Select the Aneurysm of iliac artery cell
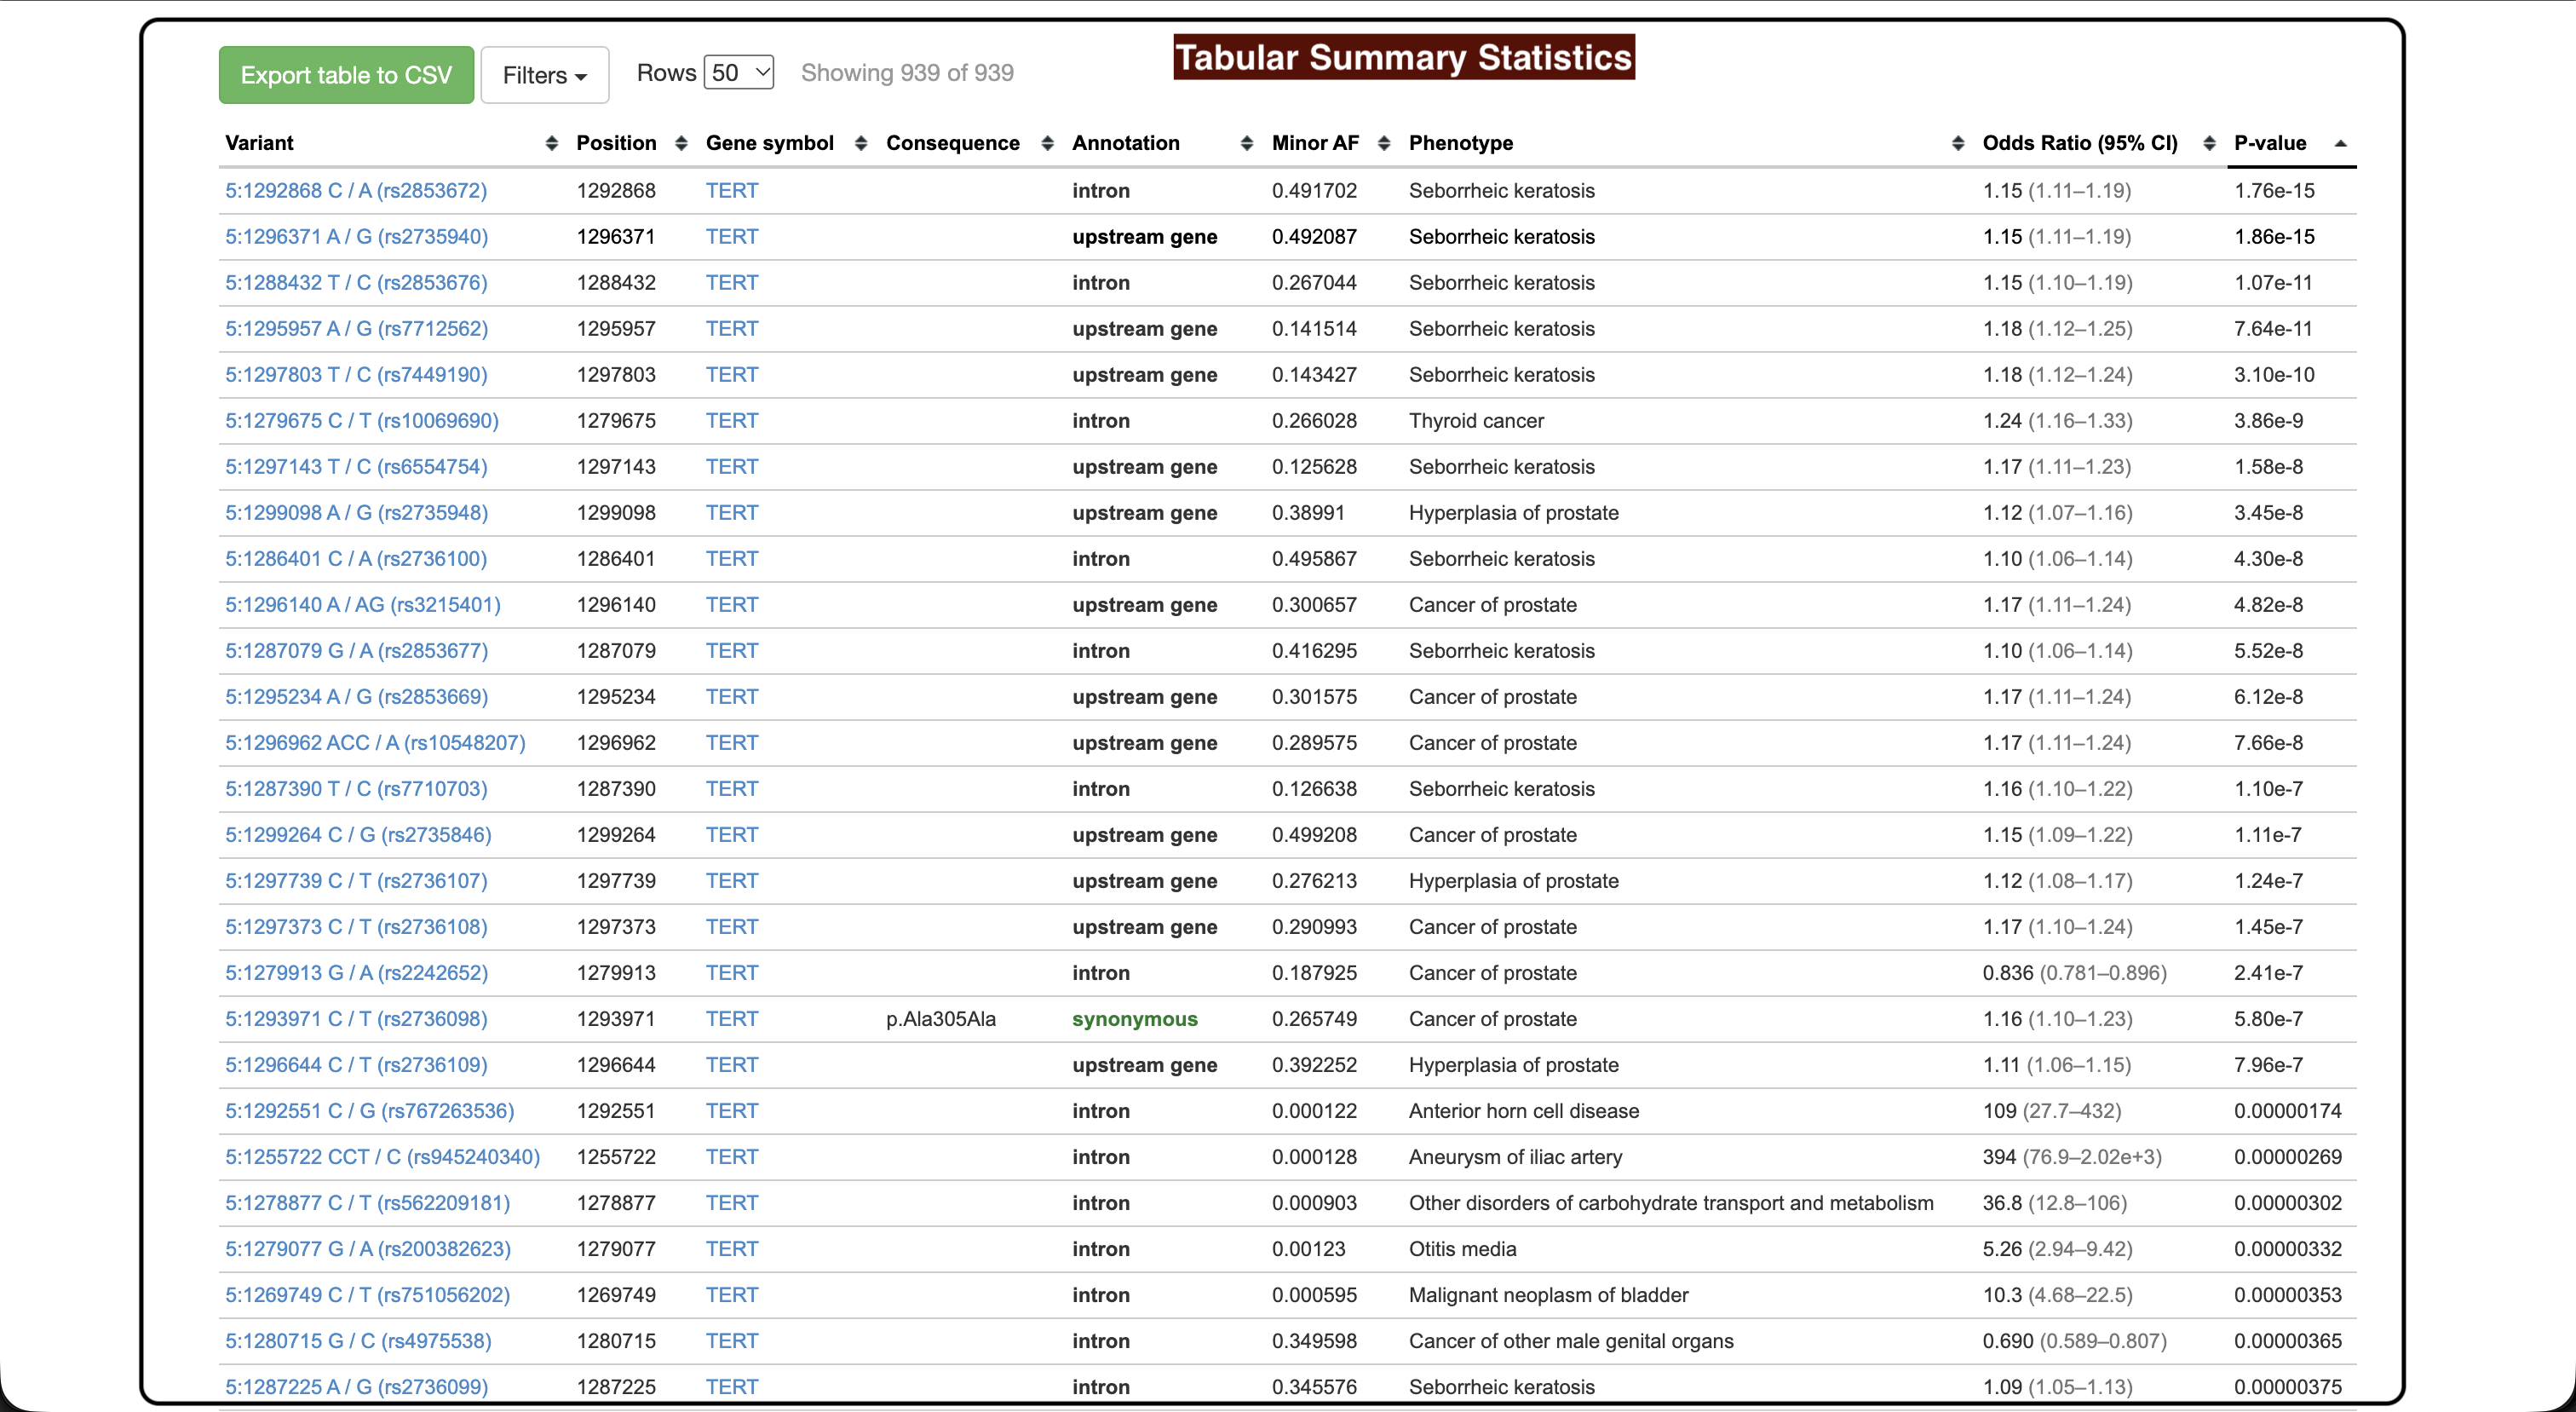2576x1412 pixels. coord(1515,1157)
